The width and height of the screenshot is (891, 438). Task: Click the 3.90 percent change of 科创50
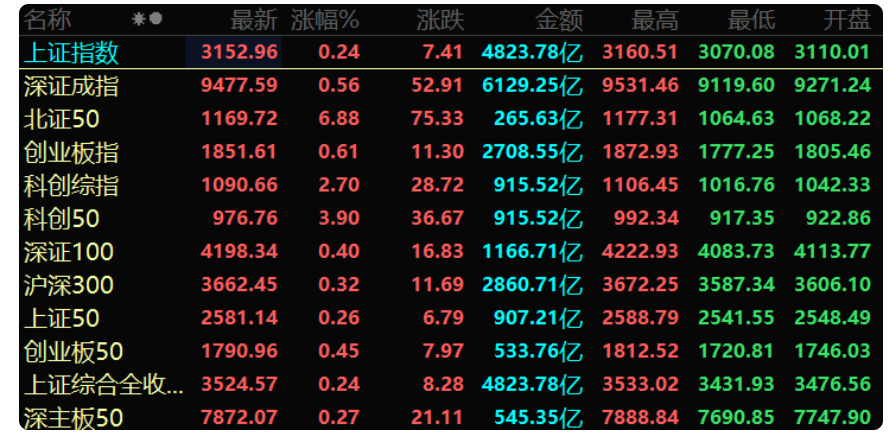(339, 218)
